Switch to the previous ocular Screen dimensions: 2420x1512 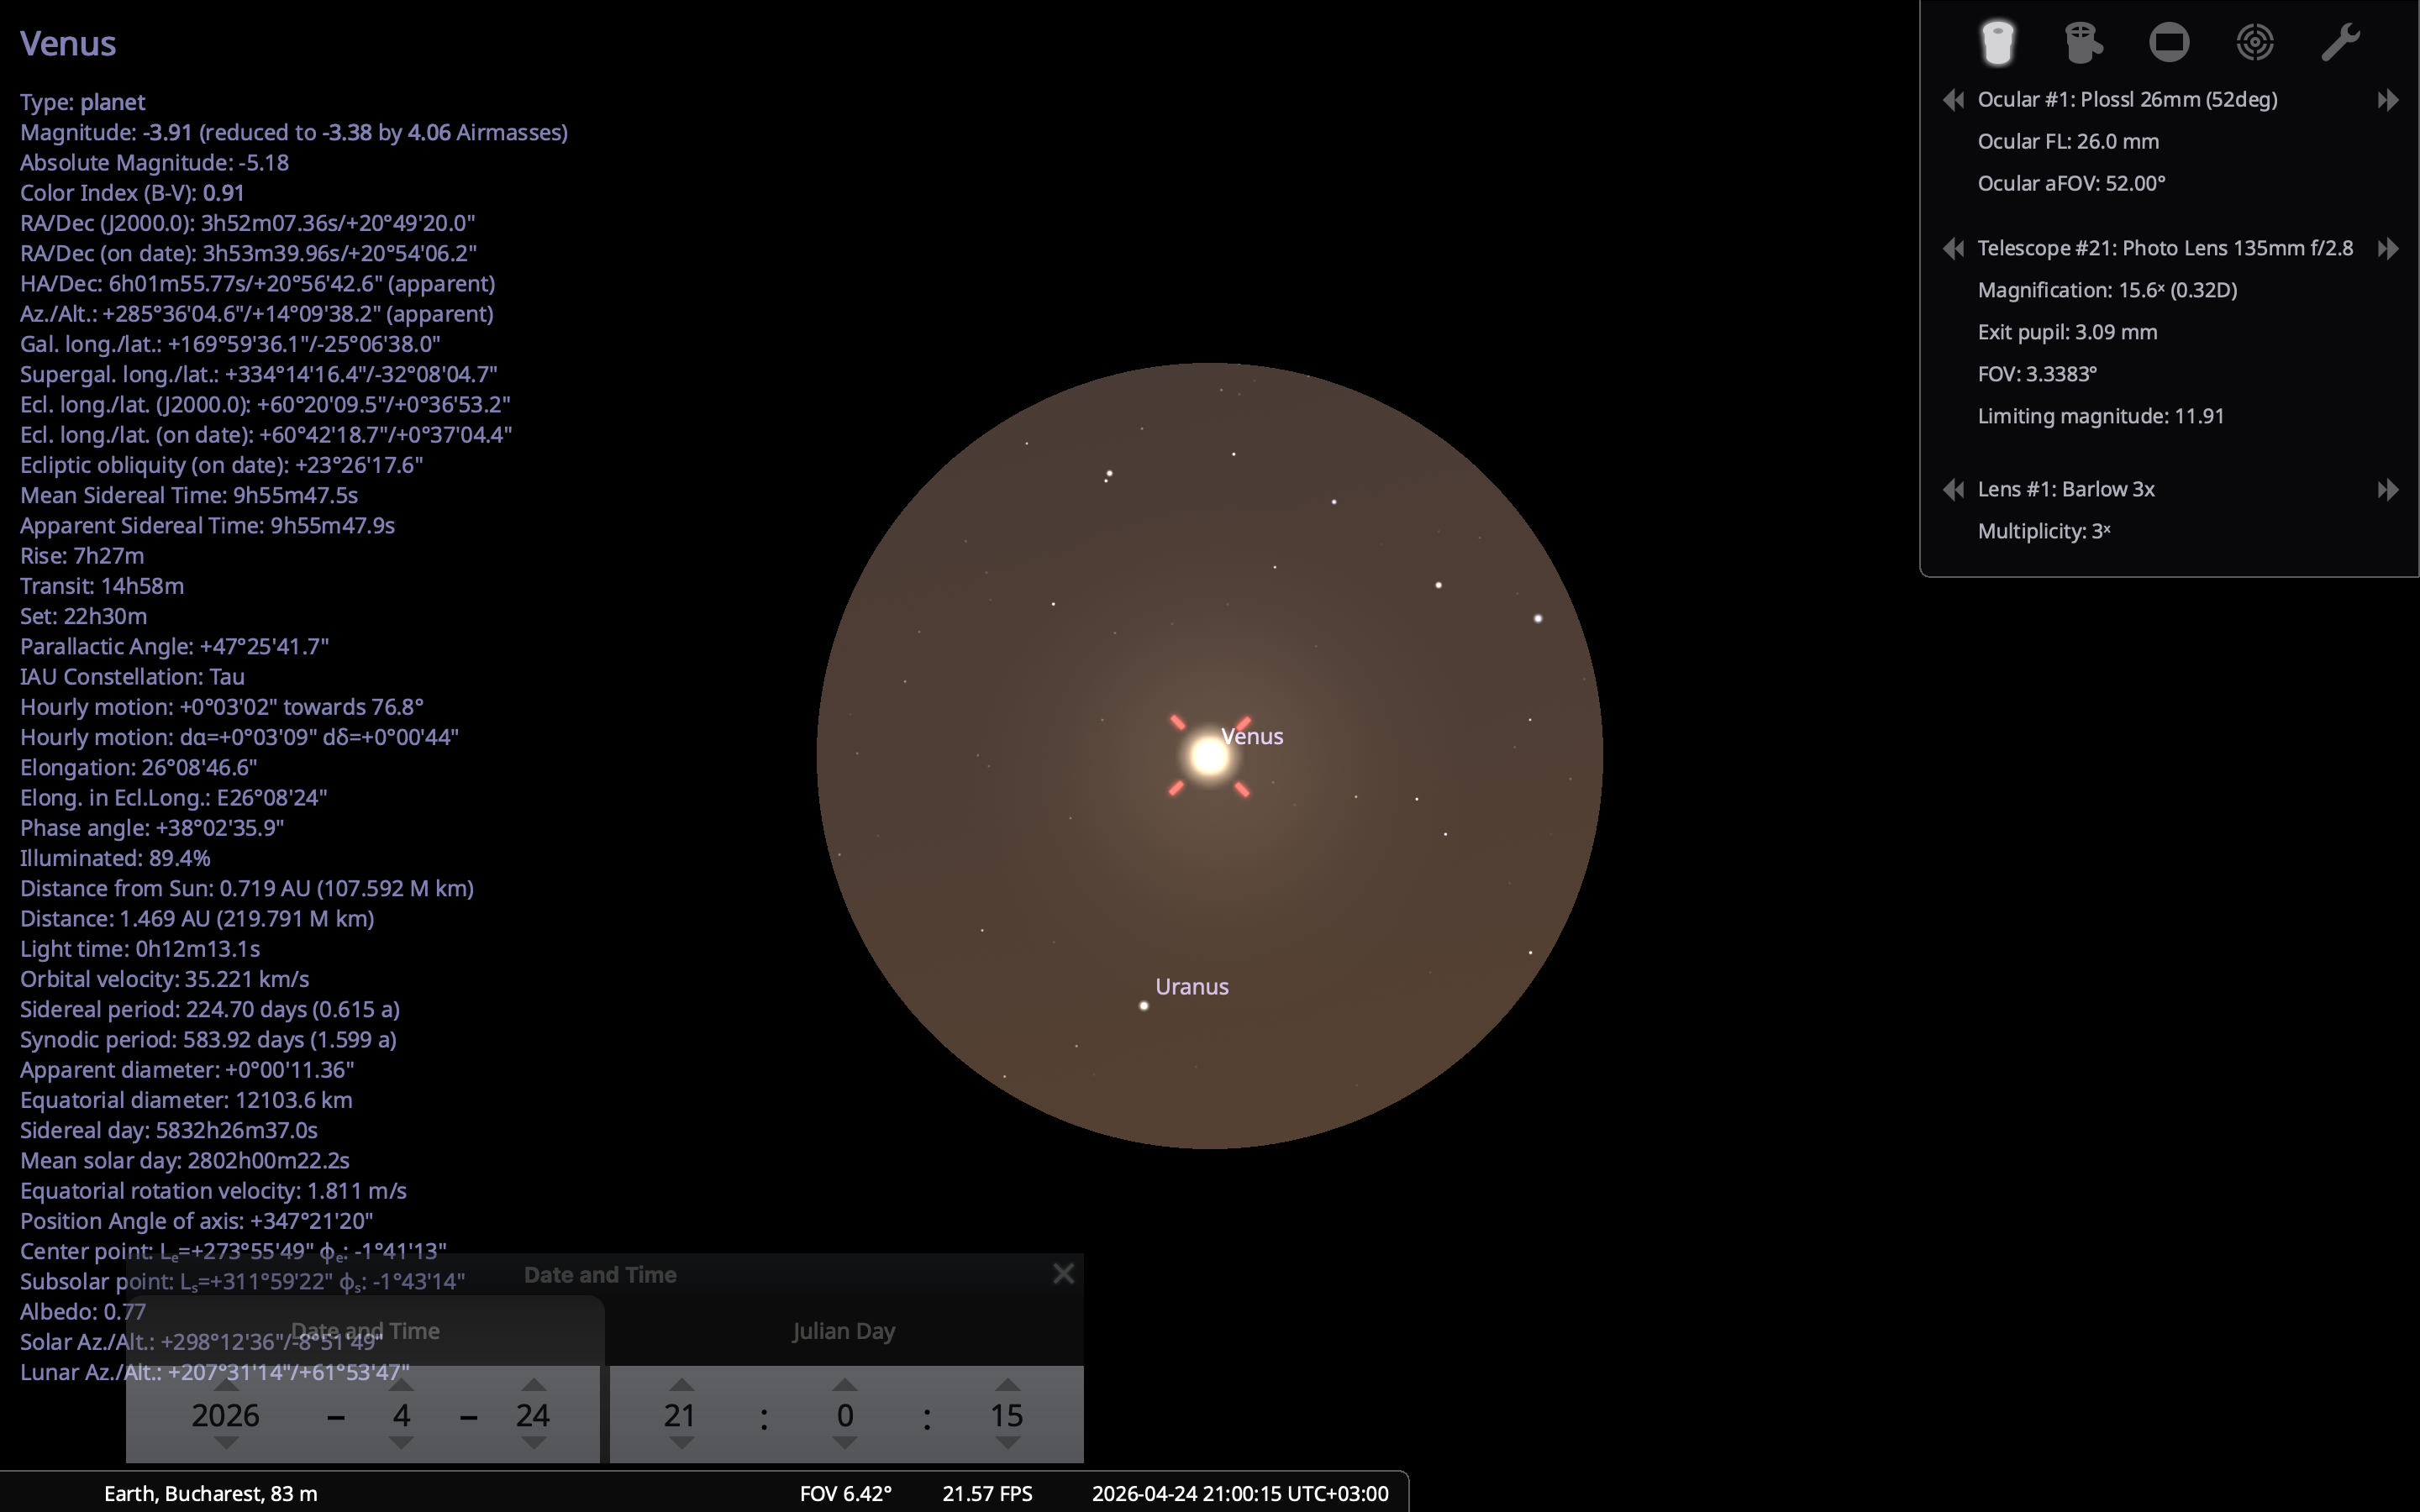tap(1953, 100)
